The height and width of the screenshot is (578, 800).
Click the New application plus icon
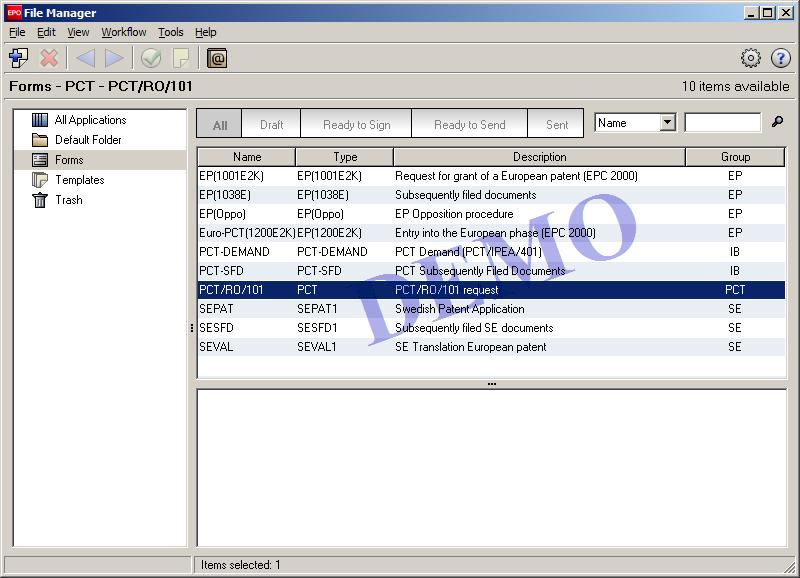click(x=19, y=58)
